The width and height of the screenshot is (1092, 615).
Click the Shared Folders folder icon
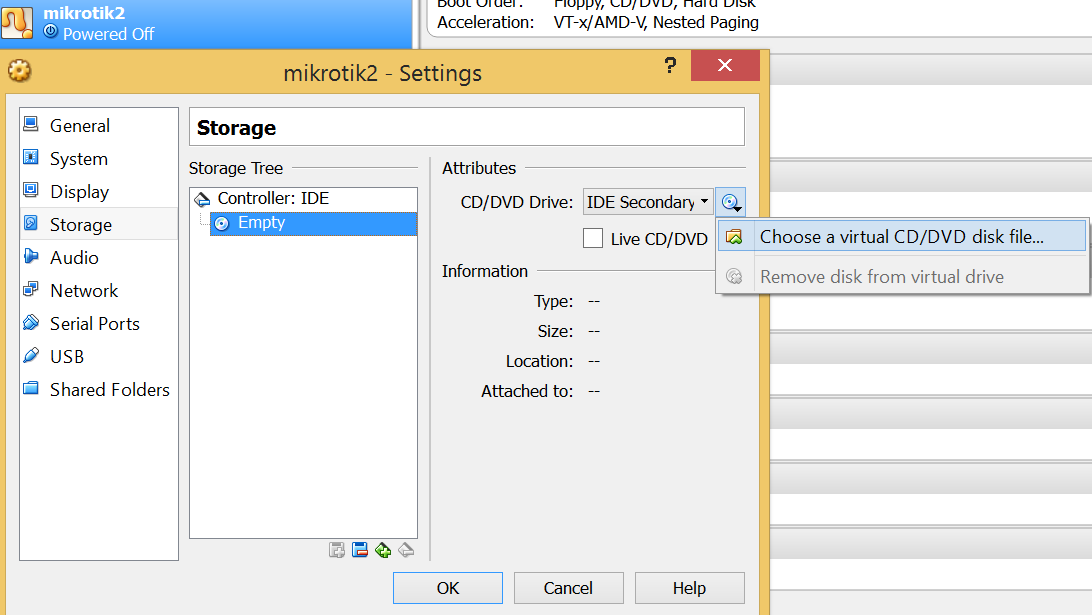tap(31, 388)
